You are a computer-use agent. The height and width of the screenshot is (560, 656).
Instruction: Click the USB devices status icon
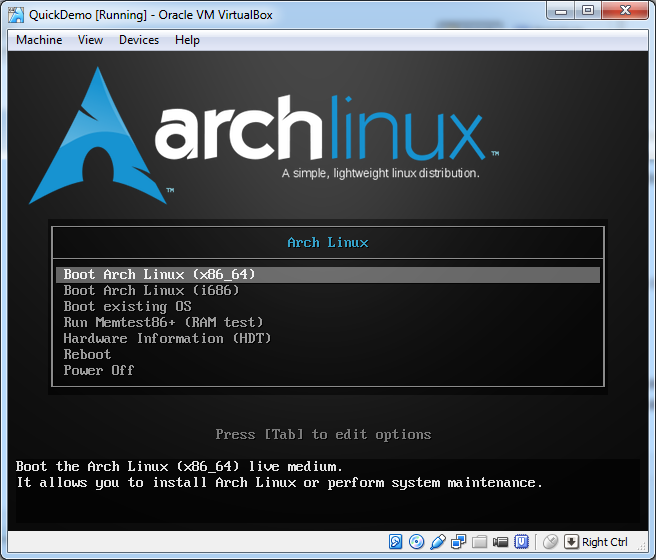point(438,542)
